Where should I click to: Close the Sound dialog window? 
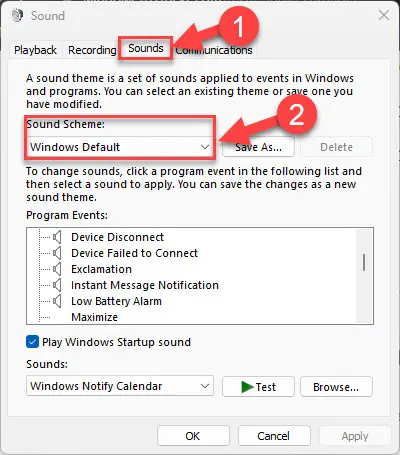[384, 15]
